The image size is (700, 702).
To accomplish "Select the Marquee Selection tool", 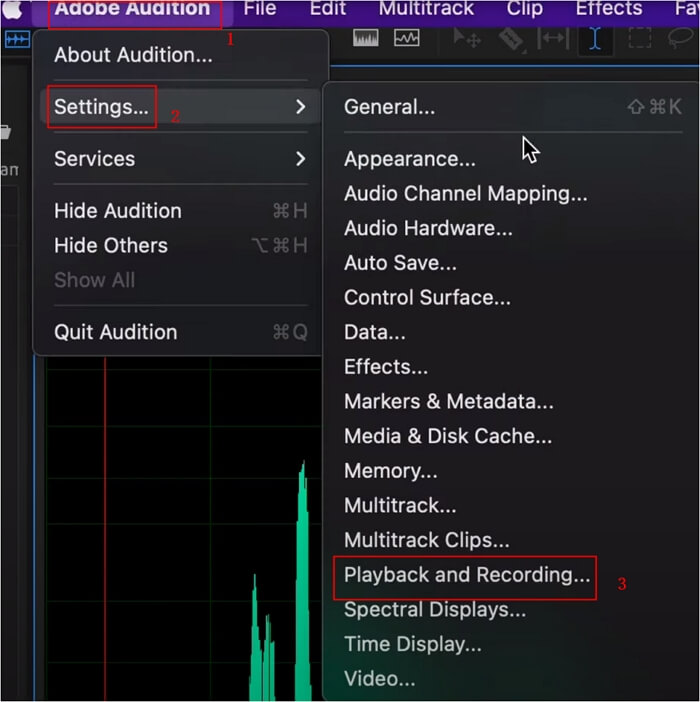I will (x=640, y=39).
